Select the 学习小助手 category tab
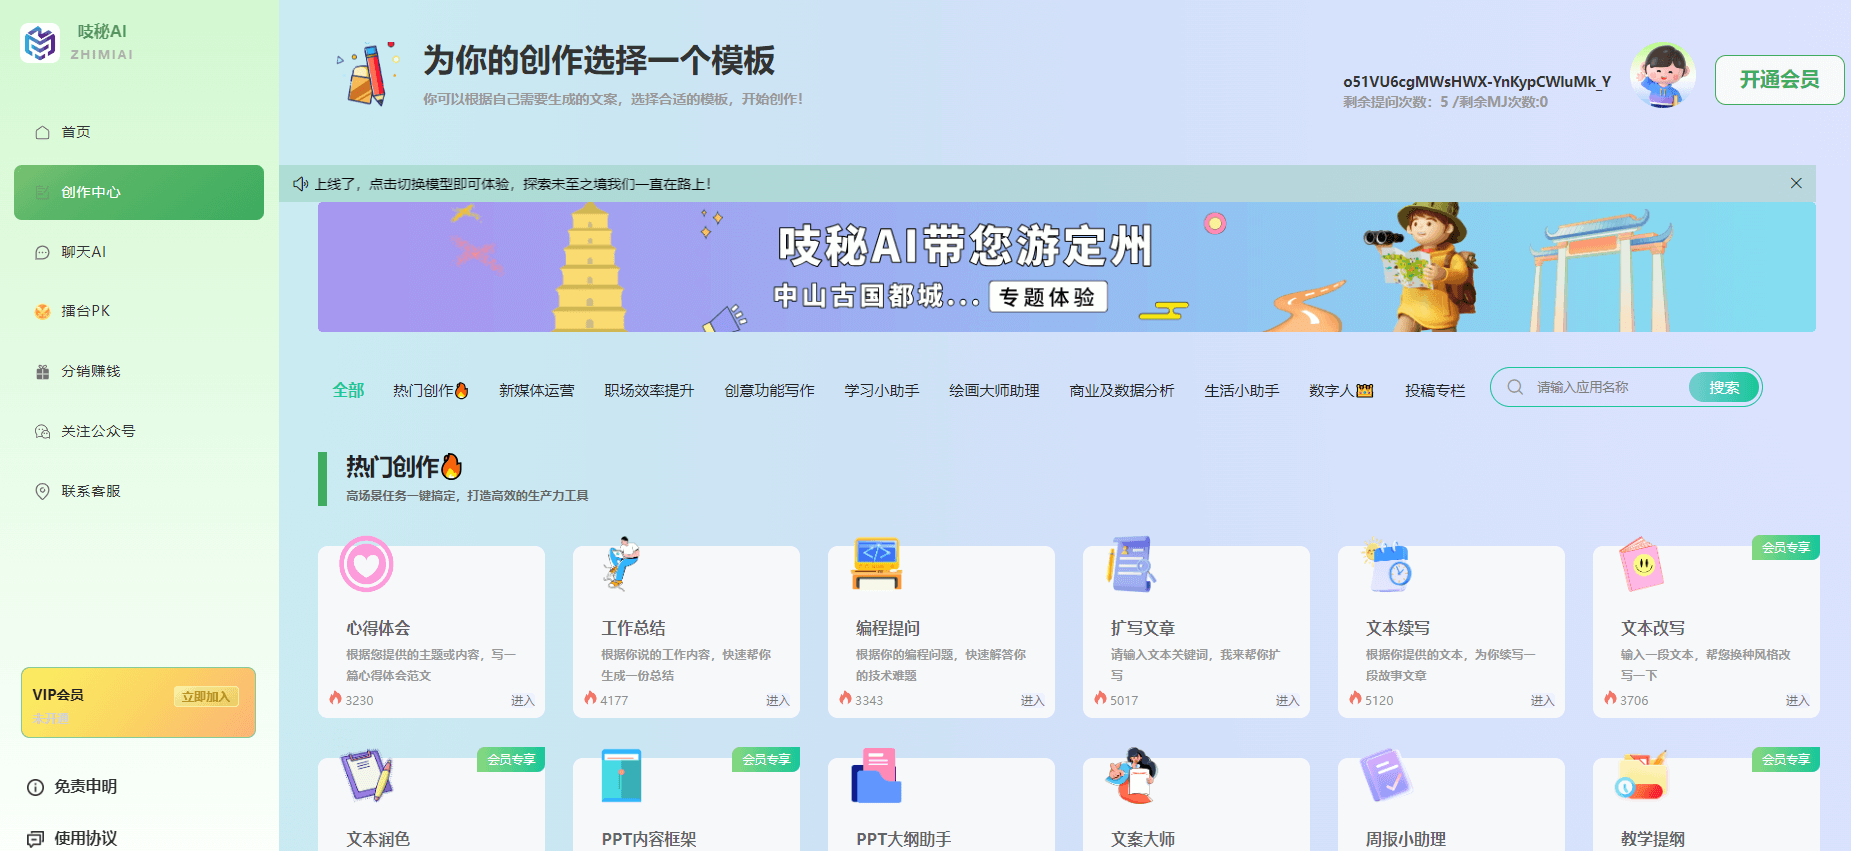This screenshot has width=1851, height=851. point(882,390)
